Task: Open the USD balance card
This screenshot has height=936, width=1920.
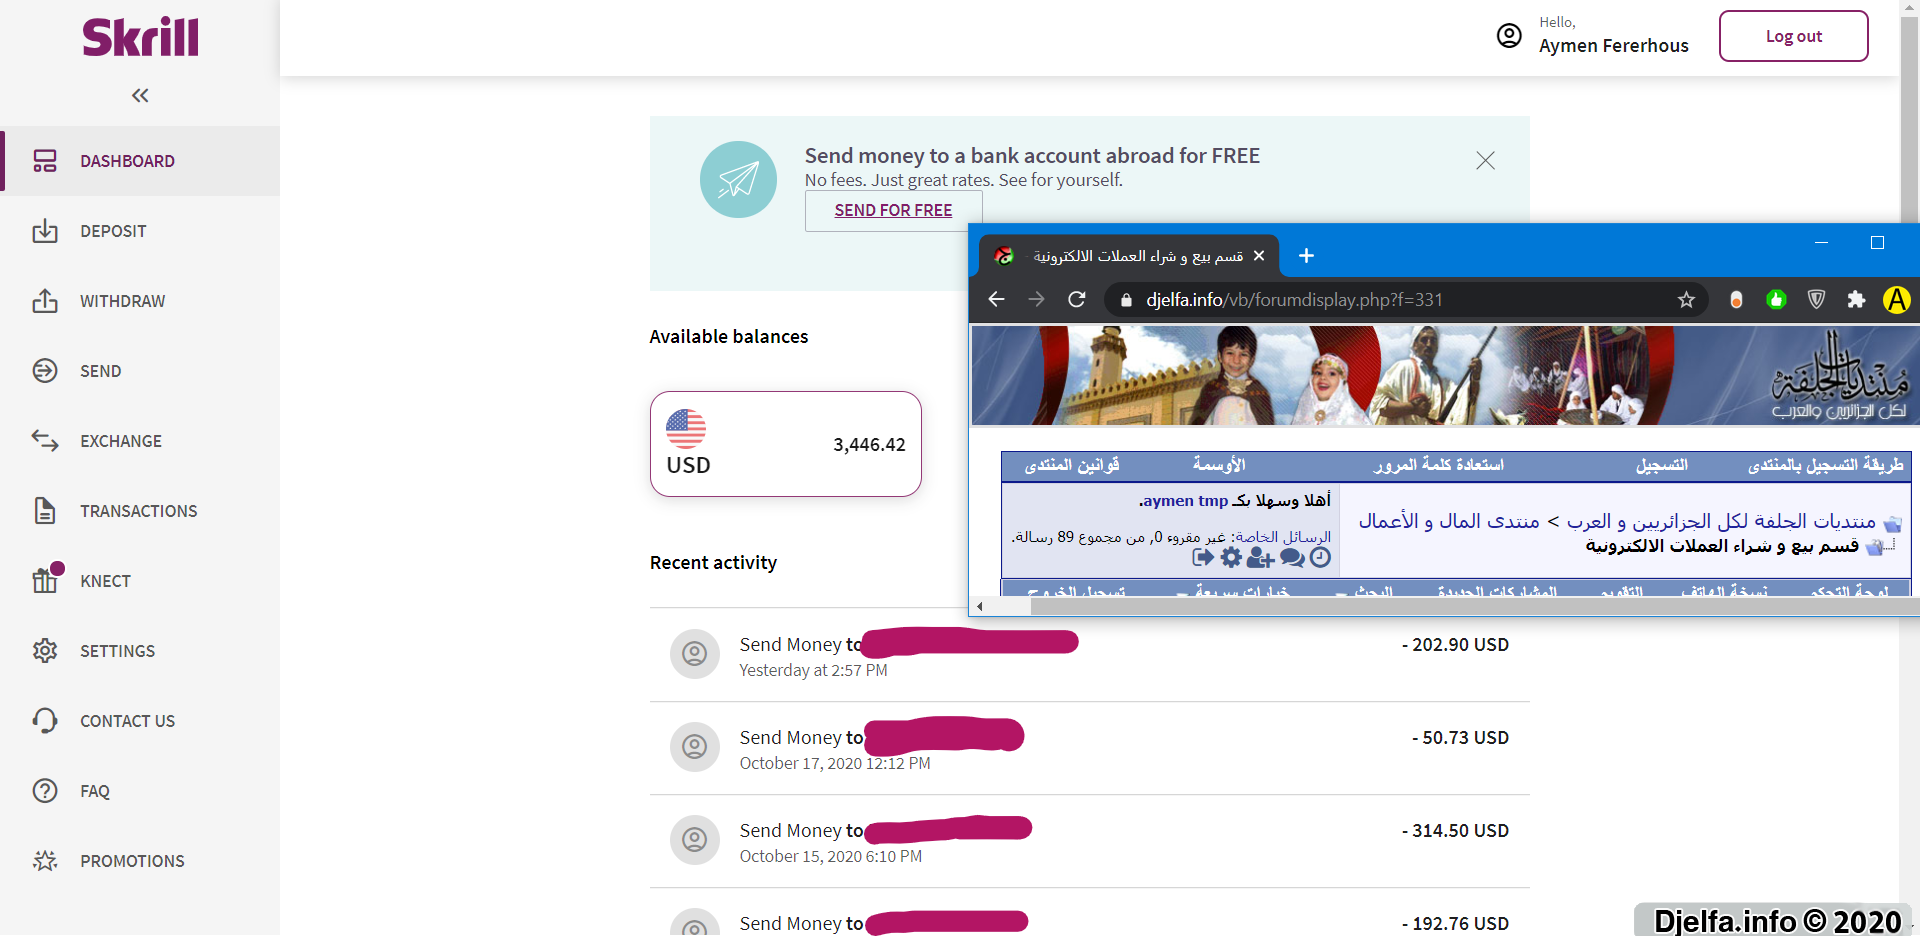Action: [x=786, y=444]
